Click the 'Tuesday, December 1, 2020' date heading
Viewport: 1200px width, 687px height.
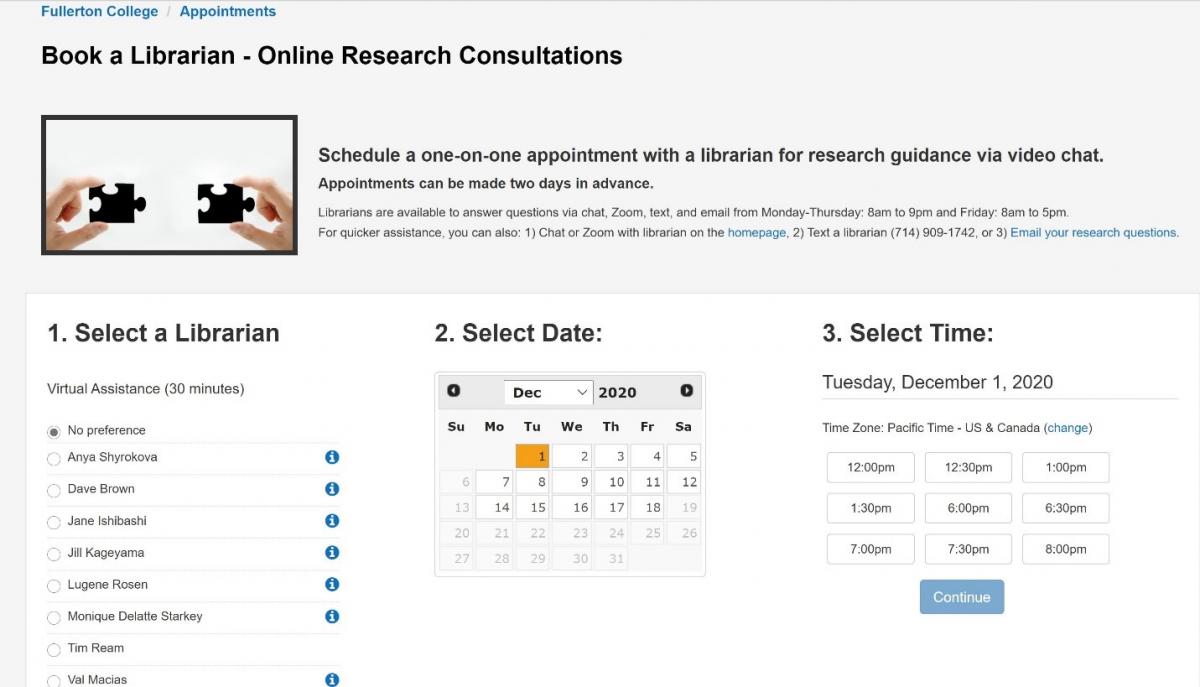coord(938,382)
